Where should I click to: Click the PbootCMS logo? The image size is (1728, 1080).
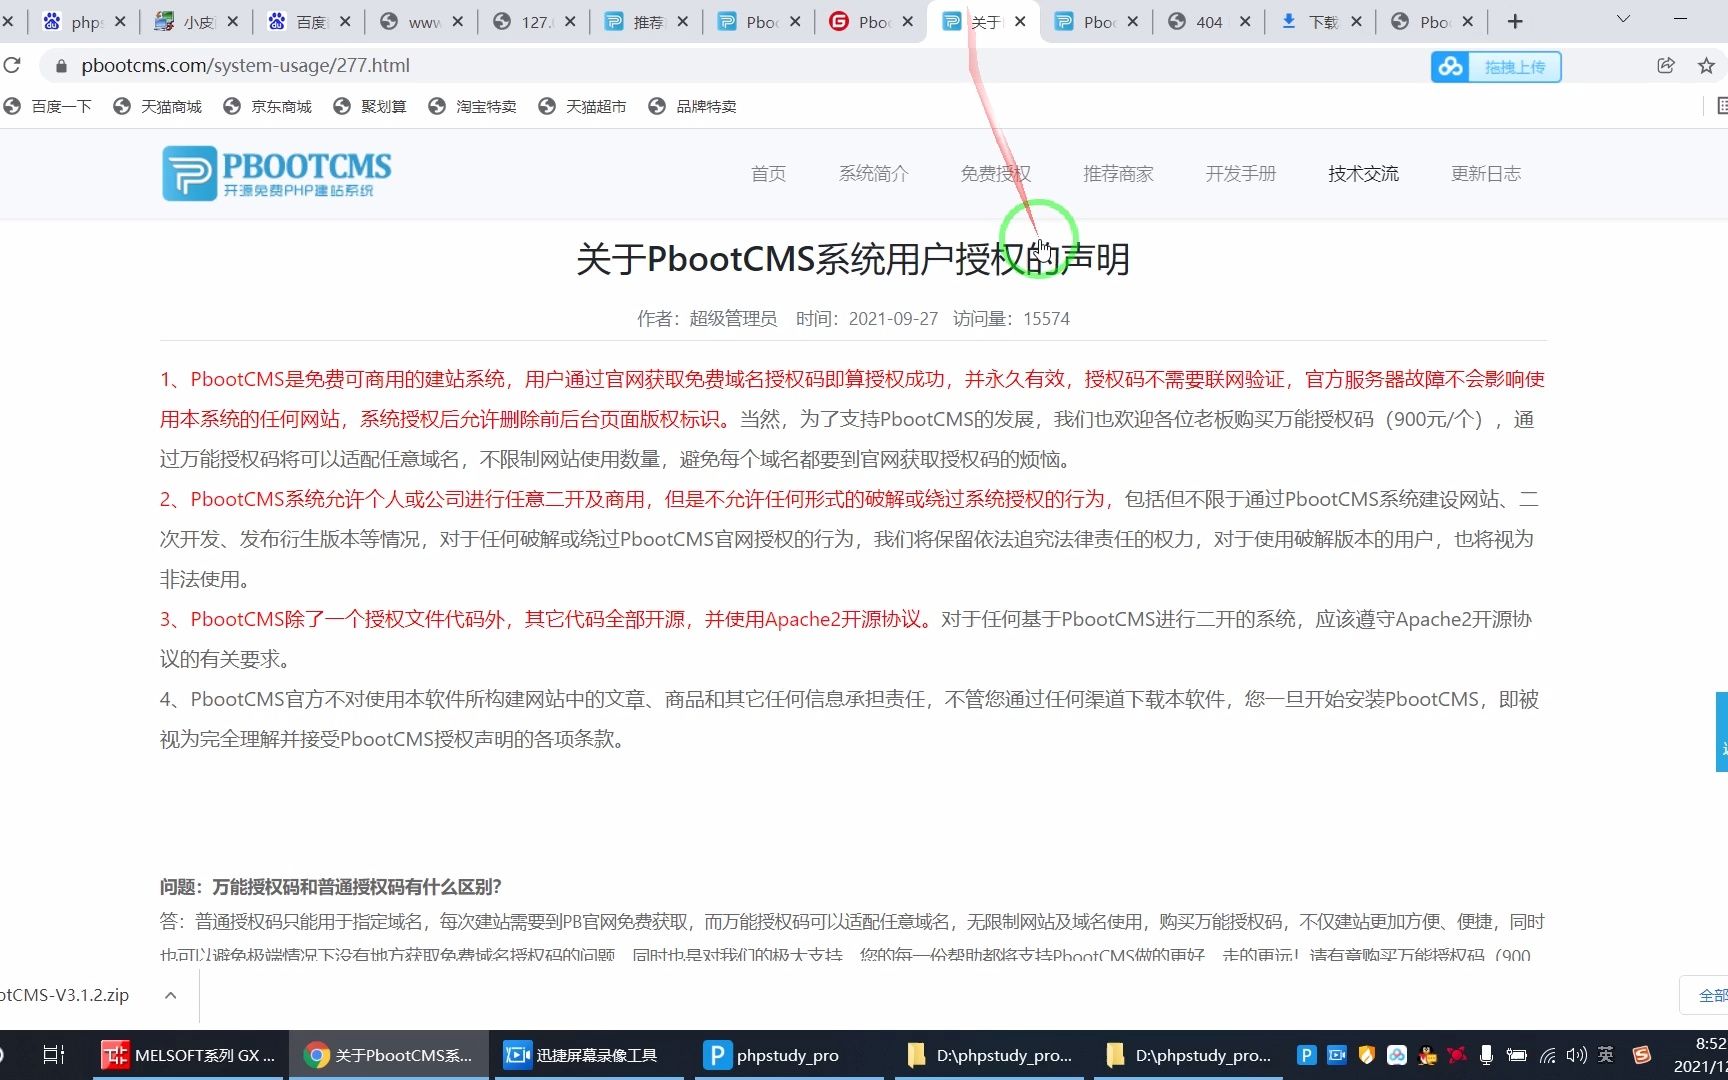(277, 173)
